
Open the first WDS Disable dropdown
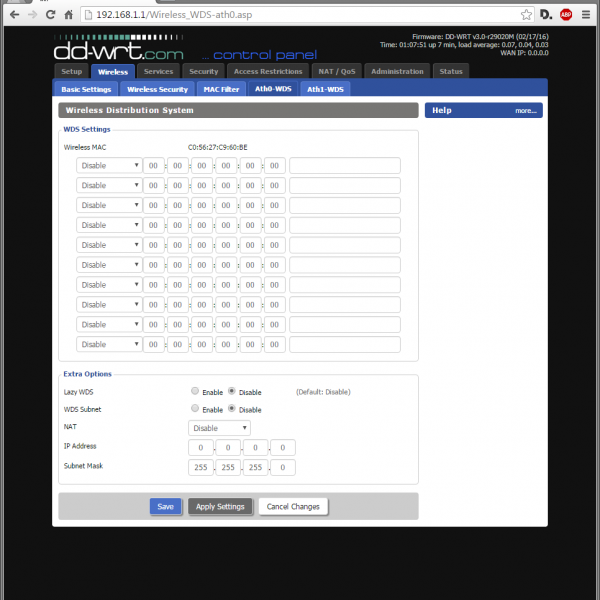coord(109,166)
